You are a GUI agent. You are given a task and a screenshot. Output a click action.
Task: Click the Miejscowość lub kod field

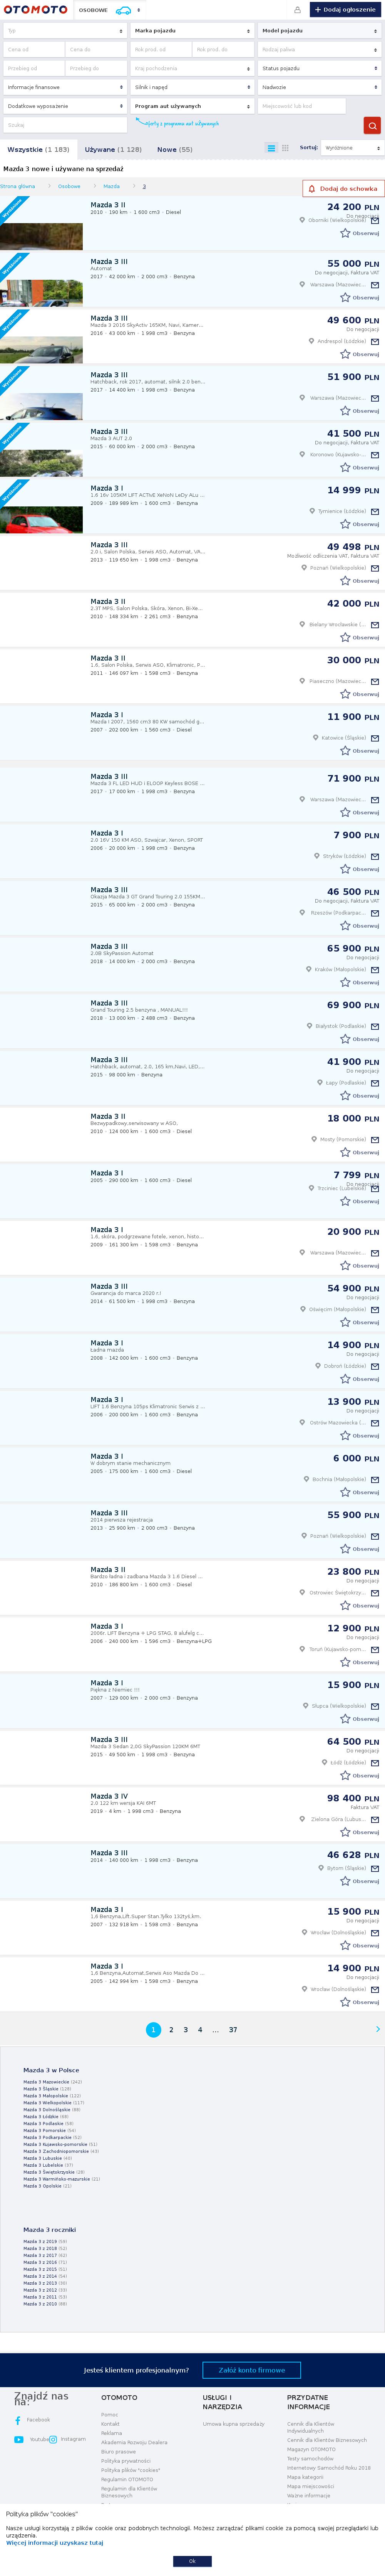pyautogui.click(x=302, y=106)
